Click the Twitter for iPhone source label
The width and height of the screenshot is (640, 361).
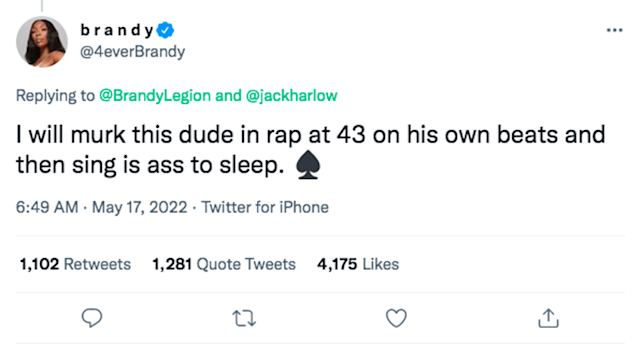[265, 207]
